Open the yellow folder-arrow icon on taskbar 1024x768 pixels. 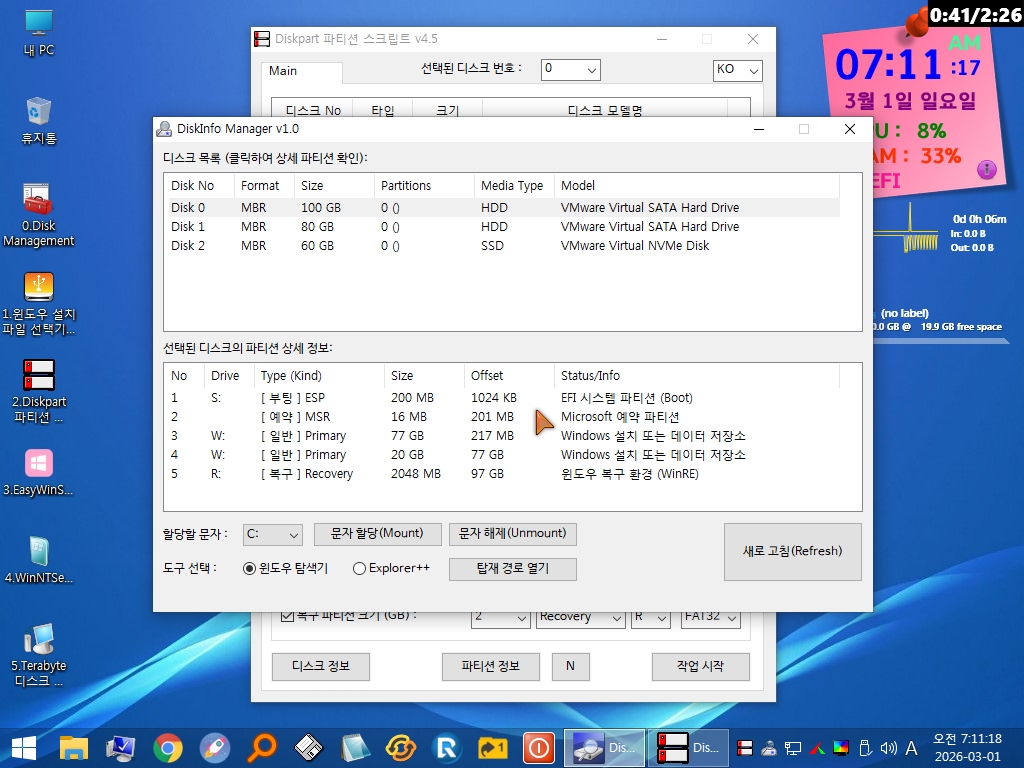tap(493, 748)
